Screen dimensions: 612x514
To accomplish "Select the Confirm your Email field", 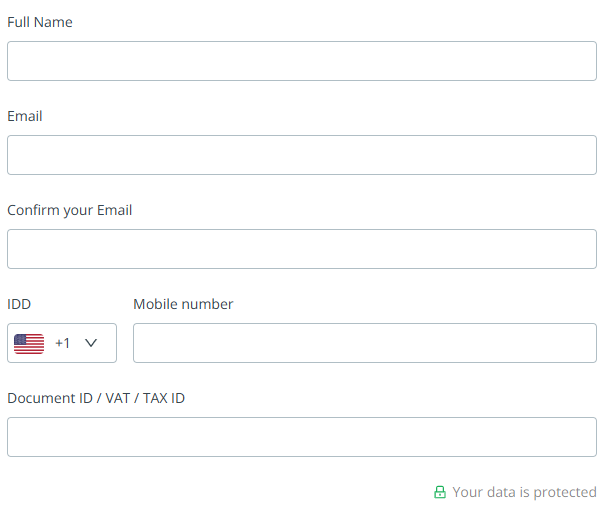I will coord(301,249).
